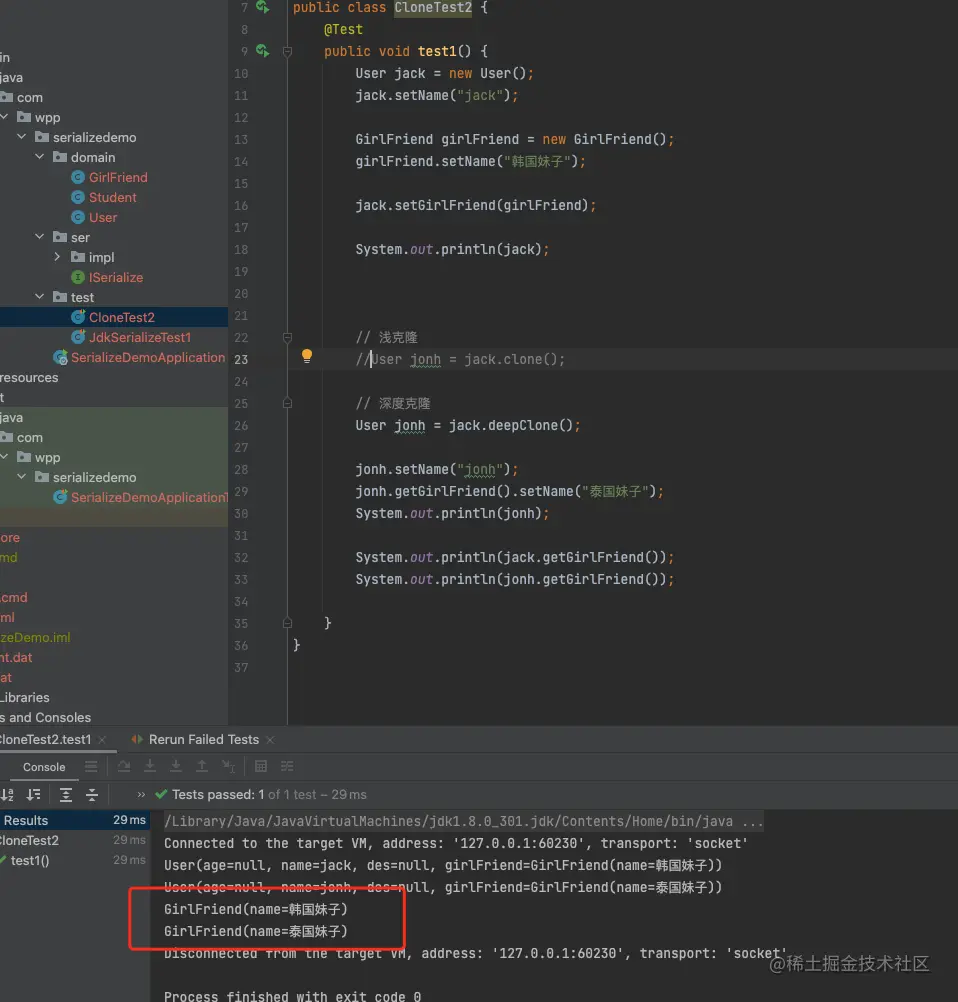Close the Rerun Failed Tests tab
The image size is (958, 1002).
click(x=270, y=740)
